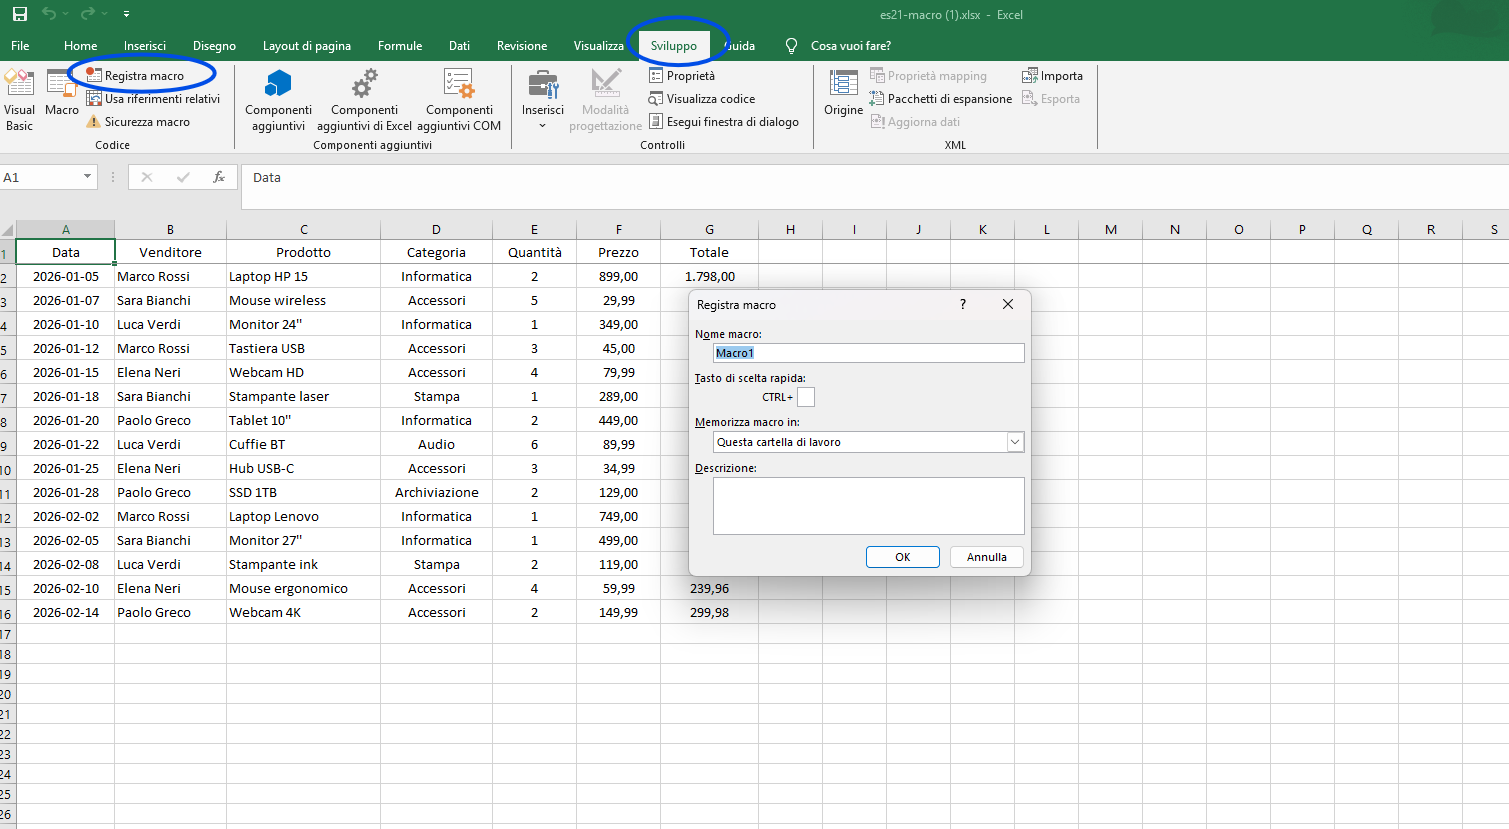Click the Quantità header cell
The height and width of the screenshot is (829, 1509).
534,253
